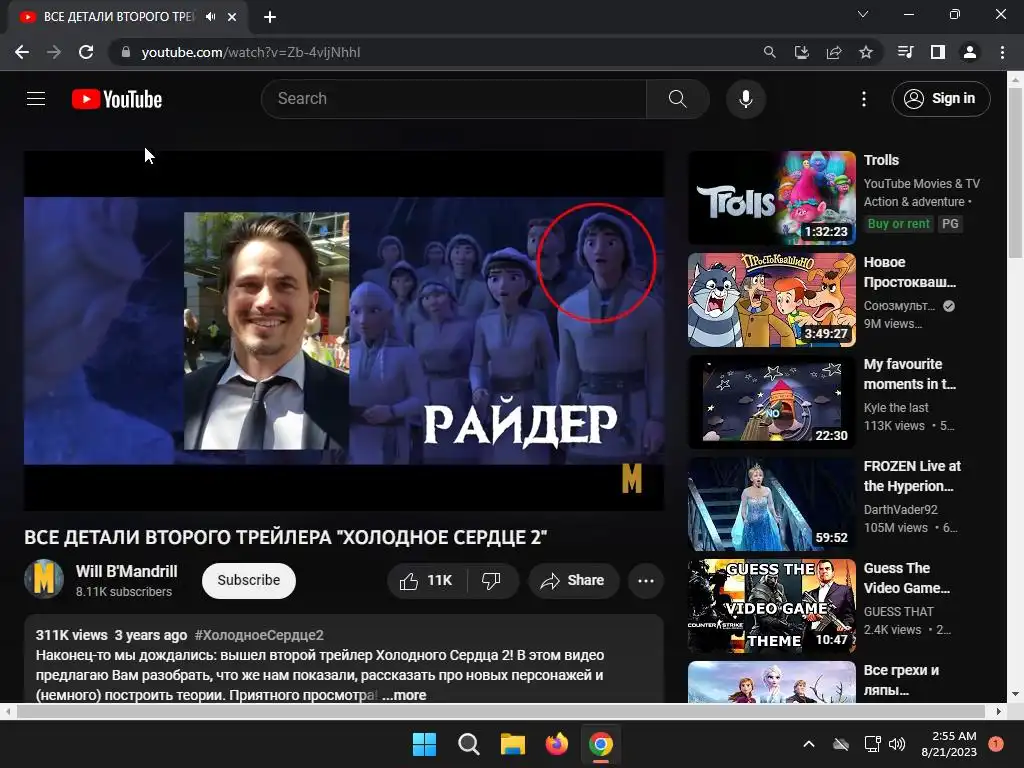Viewport: 1024px width, 768px height.
Task: Open more actions ellipsis under video
Action: (646, 581)
